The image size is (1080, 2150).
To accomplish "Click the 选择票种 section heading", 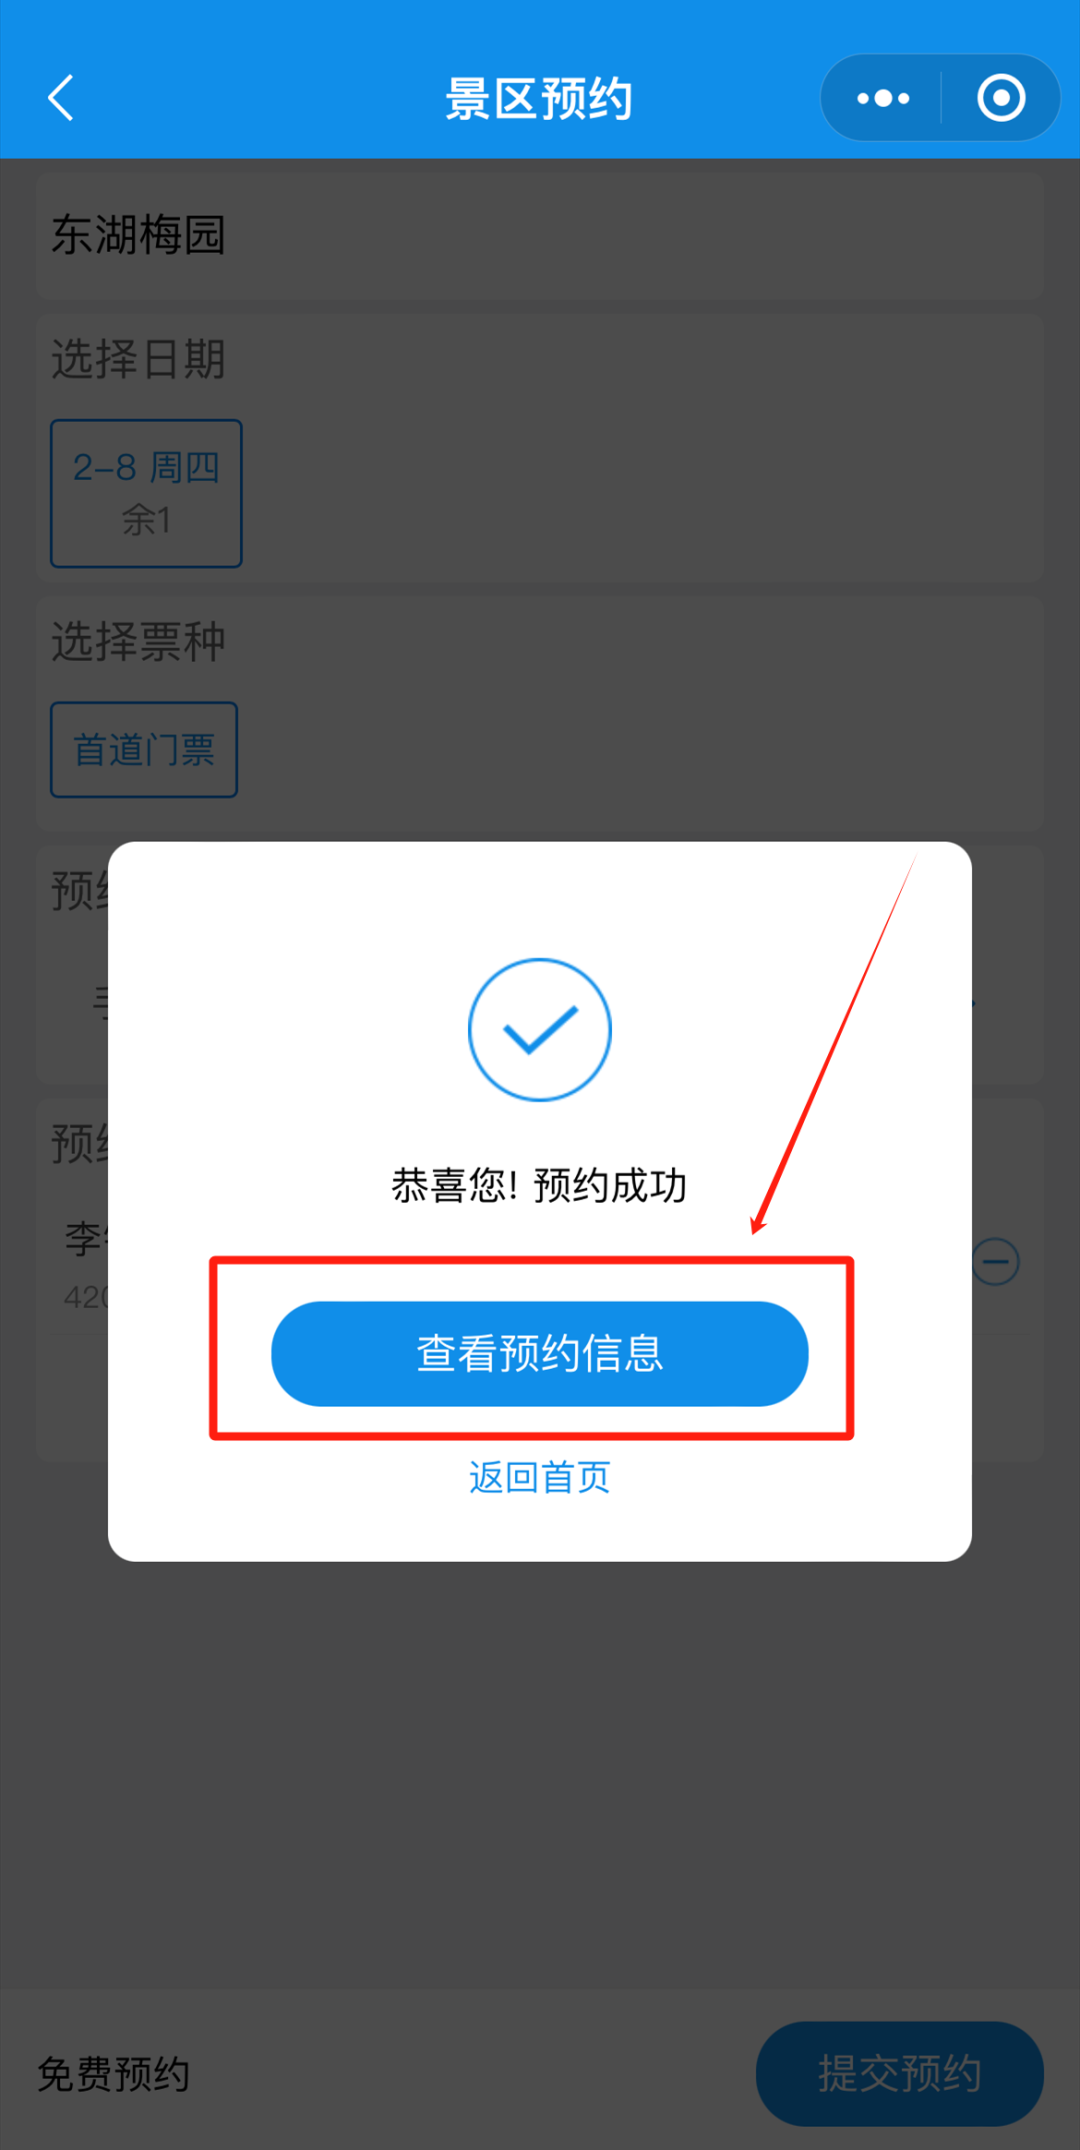I will [x=138, y=641].
